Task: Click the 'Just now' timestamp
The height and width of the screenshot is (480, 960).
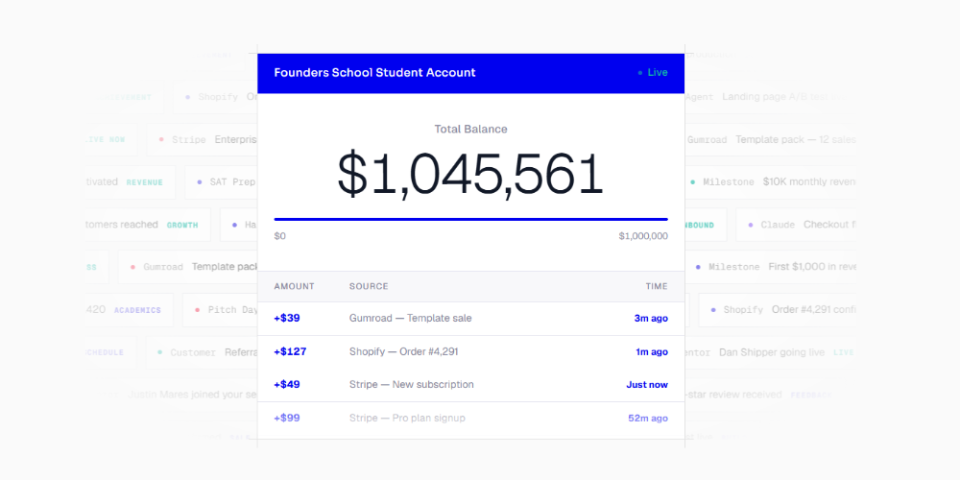Action: tap(647, 385)
